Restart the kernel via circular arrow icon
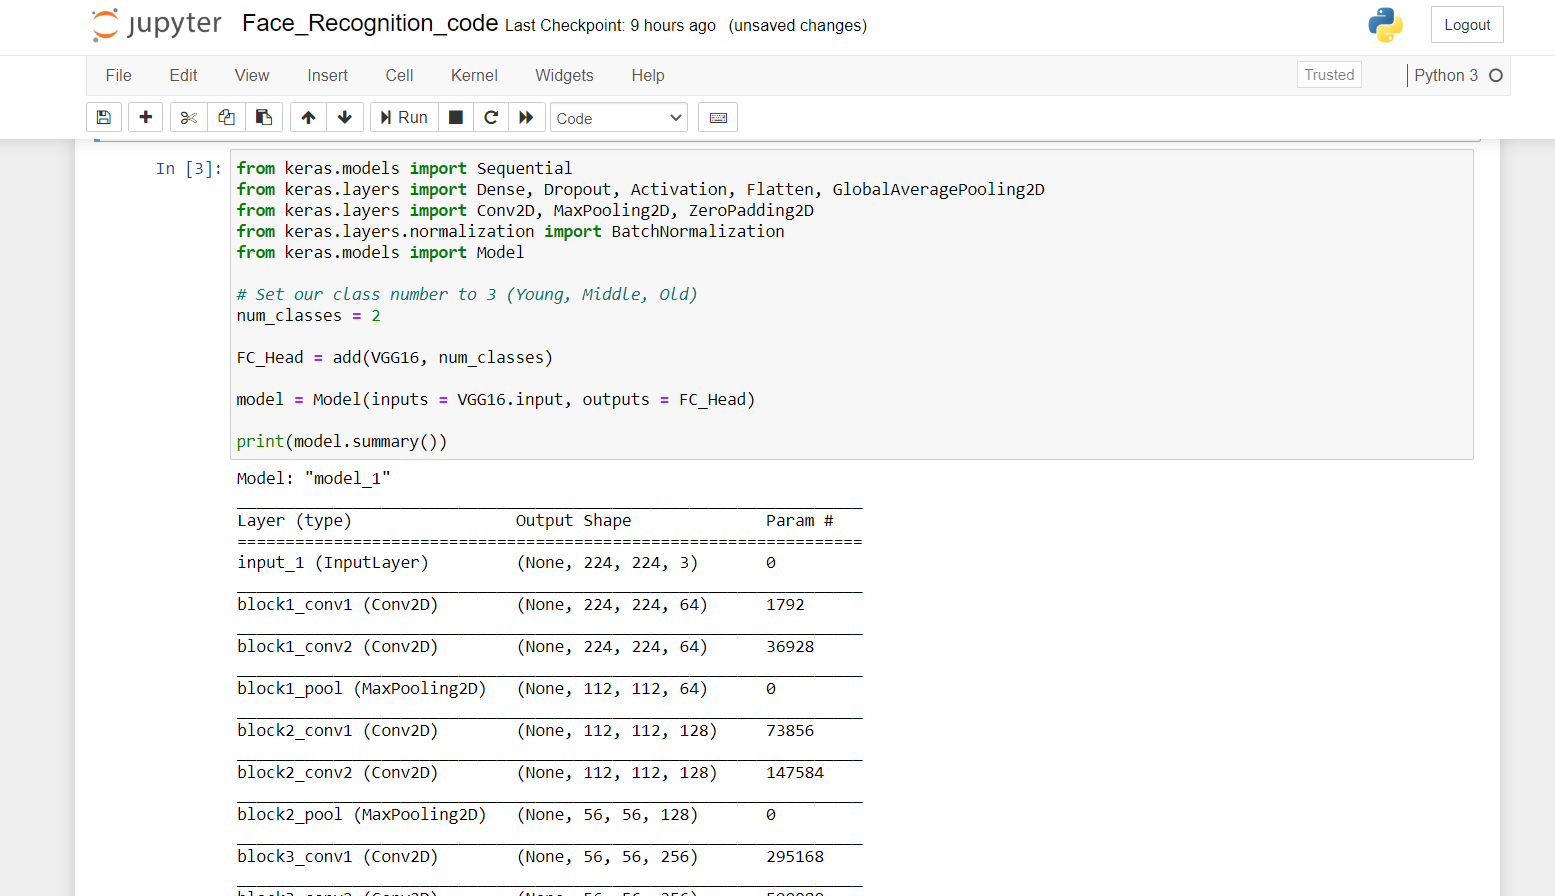Viewport: 1555px width, 896px height. click(490, 117)
